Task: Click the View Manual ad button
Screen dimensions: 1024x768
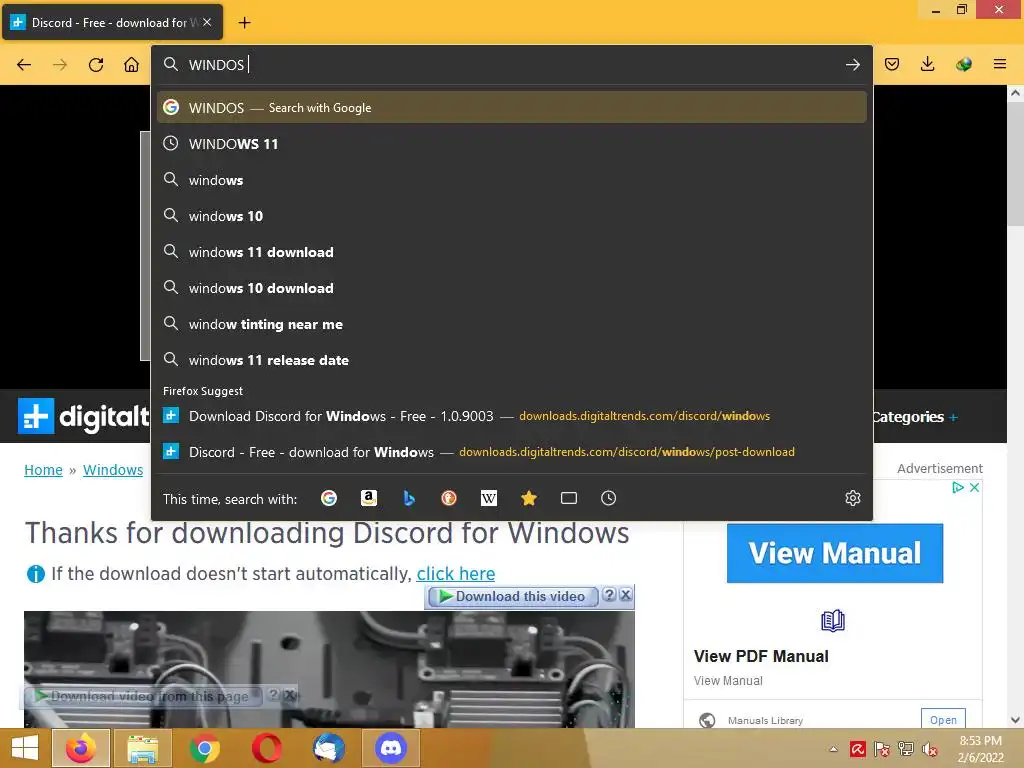Action: coord(835,553)
